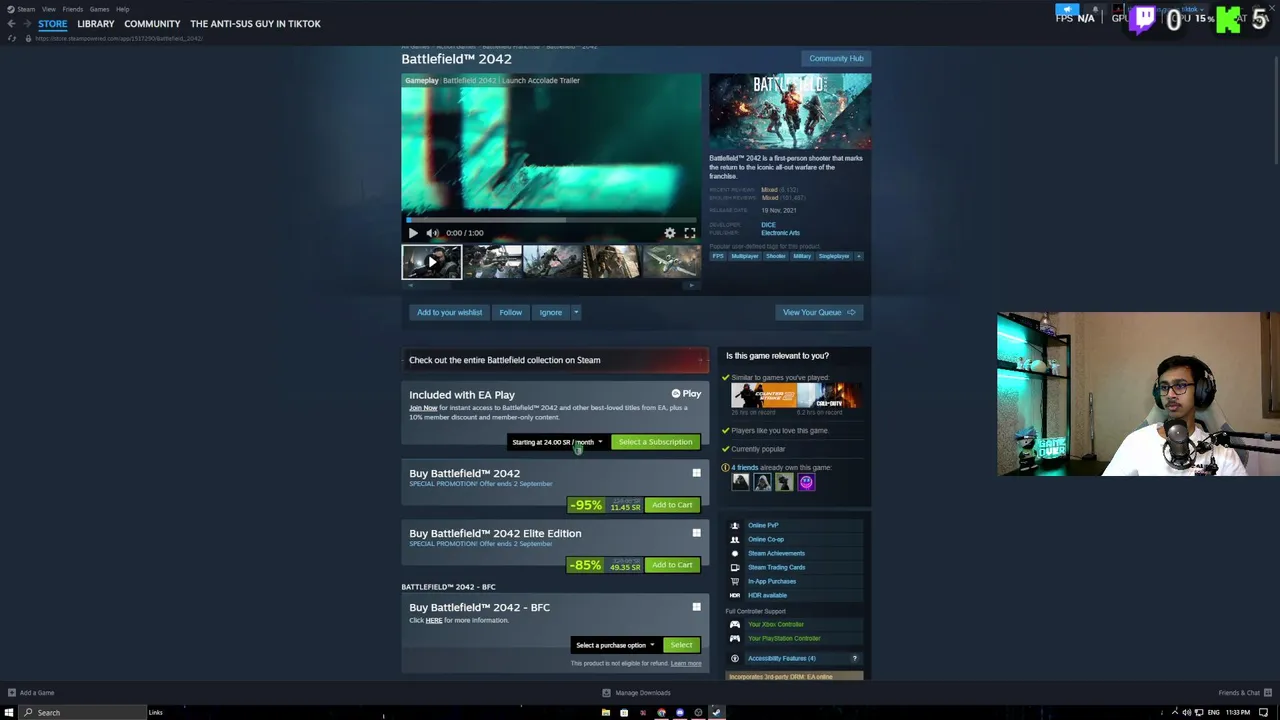Screen dimensions: 1280x720
Task: Open the COMMUNITY tab
Action: 152,24
